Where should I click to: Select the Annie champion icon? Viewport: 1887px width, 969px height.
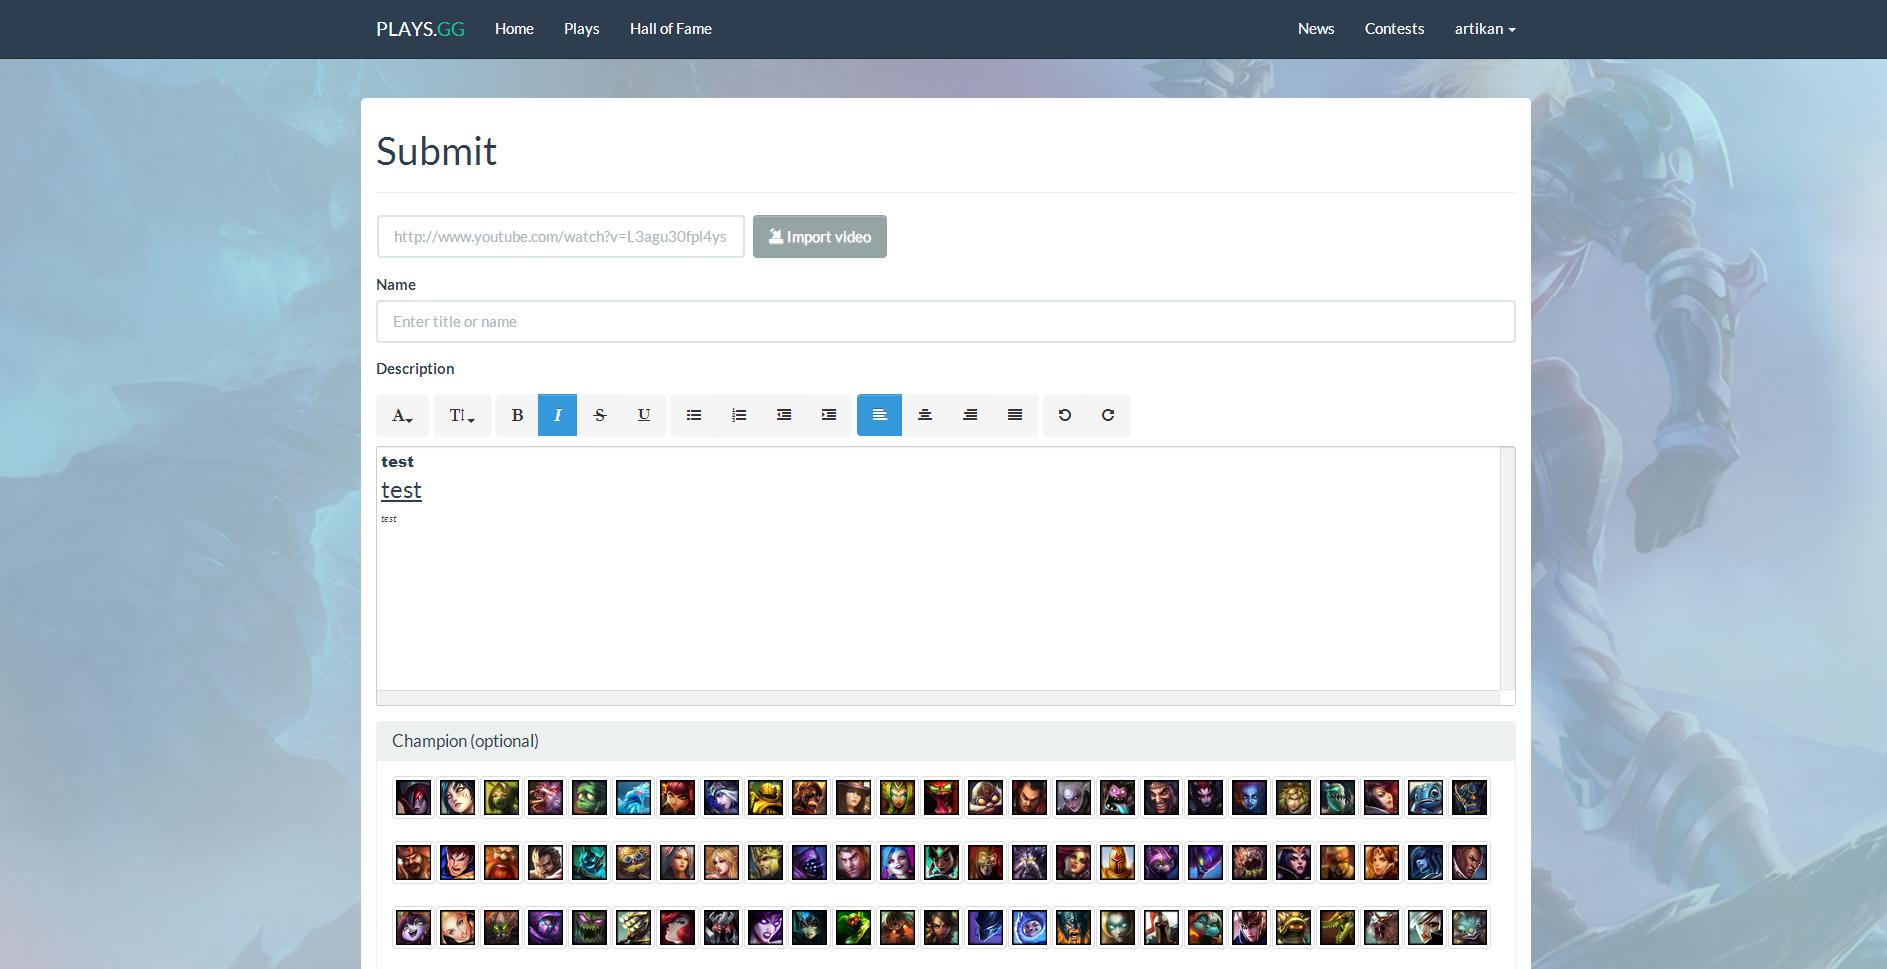coord(677,798)
